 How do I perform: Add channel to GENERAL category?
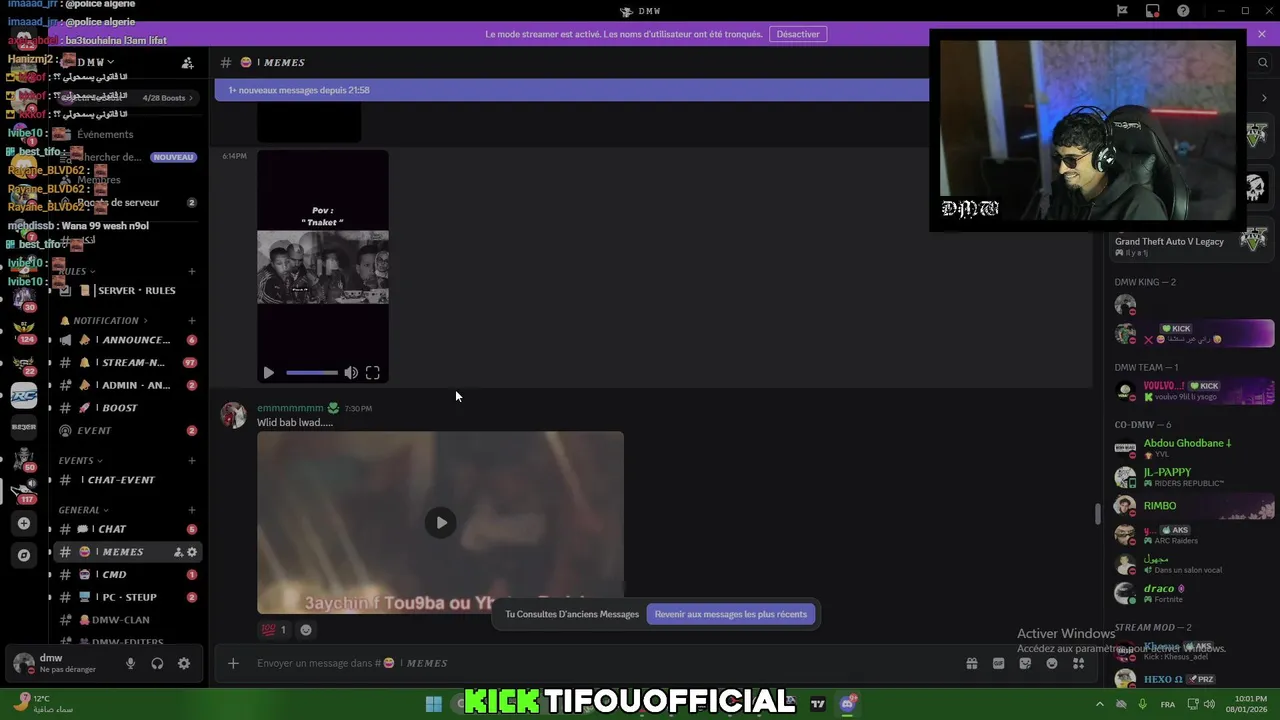click(192, 510)
